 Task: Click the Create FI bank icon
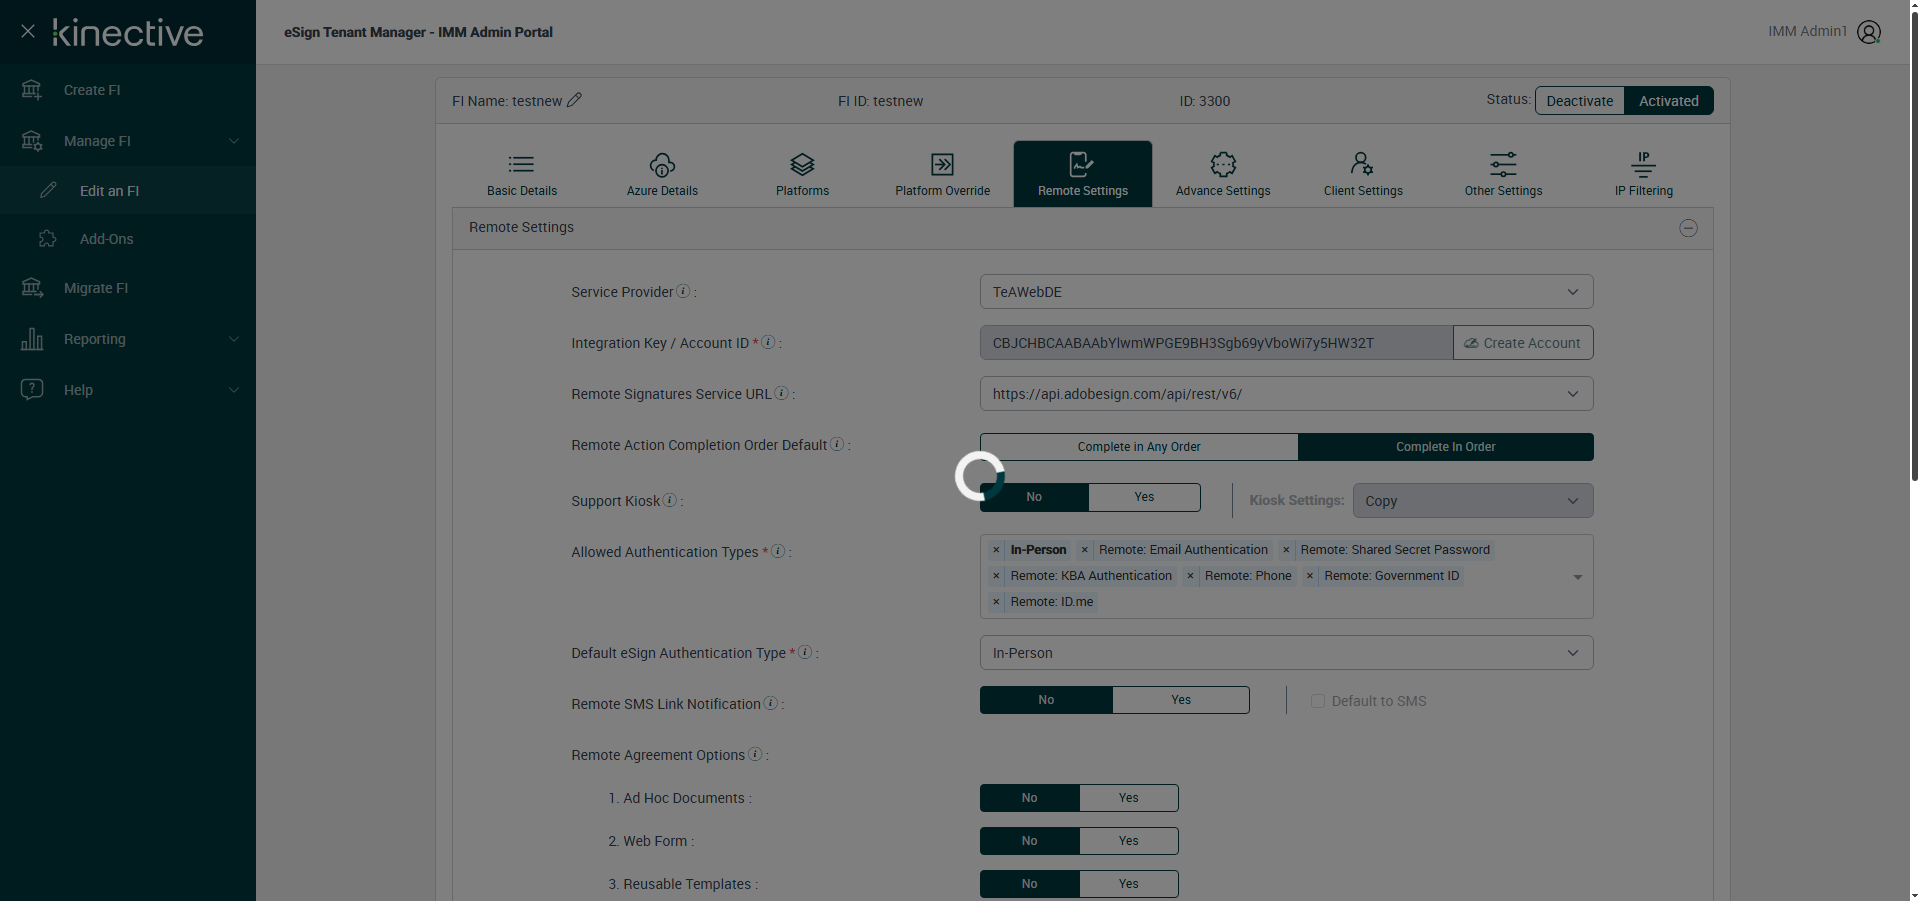click(x=32, y=90)
